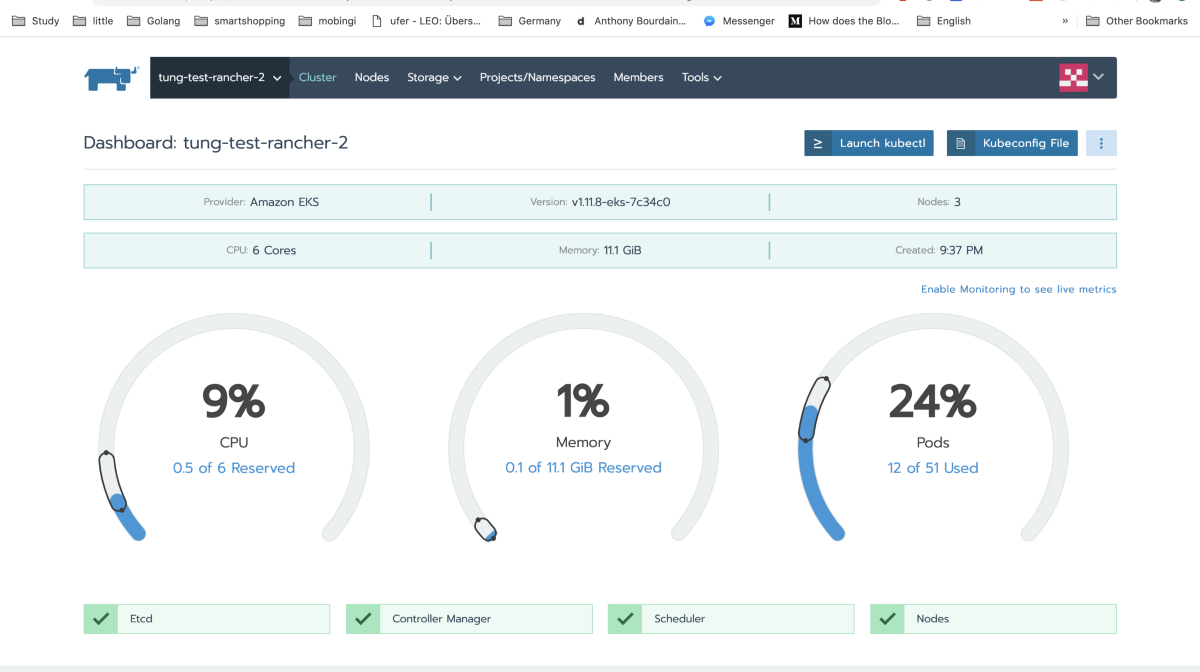Open the Messenger bookmark
1200x672 pixels.
click(738, 20)
